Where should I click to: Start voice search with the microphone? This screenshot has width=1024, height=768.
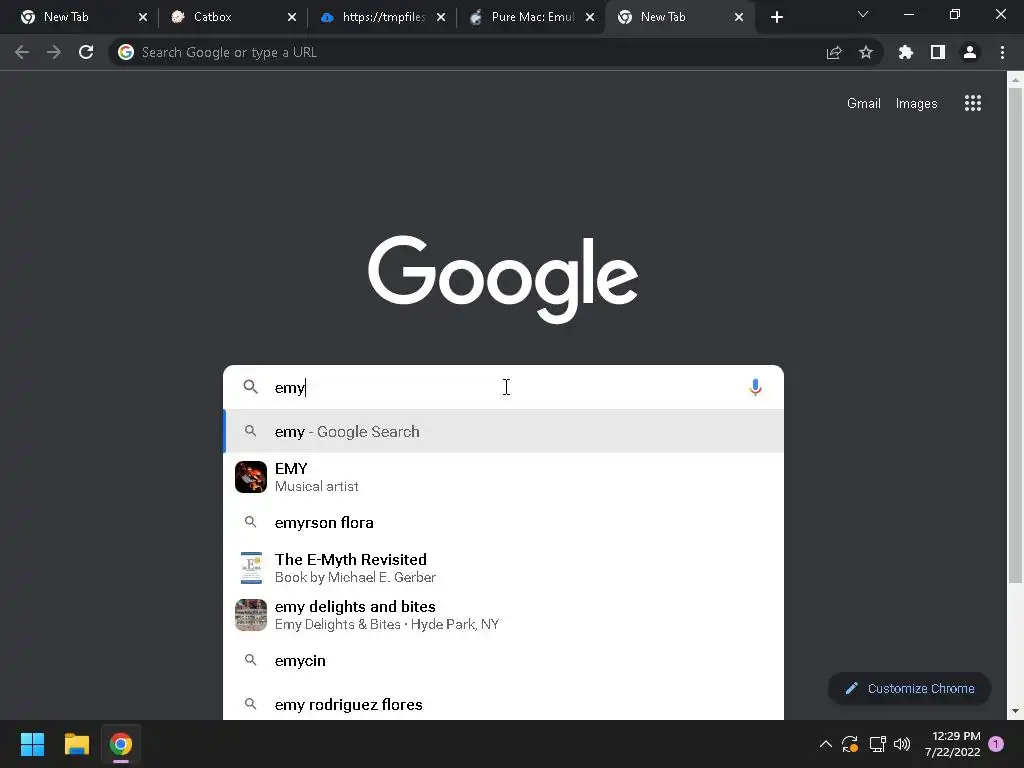coord(755,387)
